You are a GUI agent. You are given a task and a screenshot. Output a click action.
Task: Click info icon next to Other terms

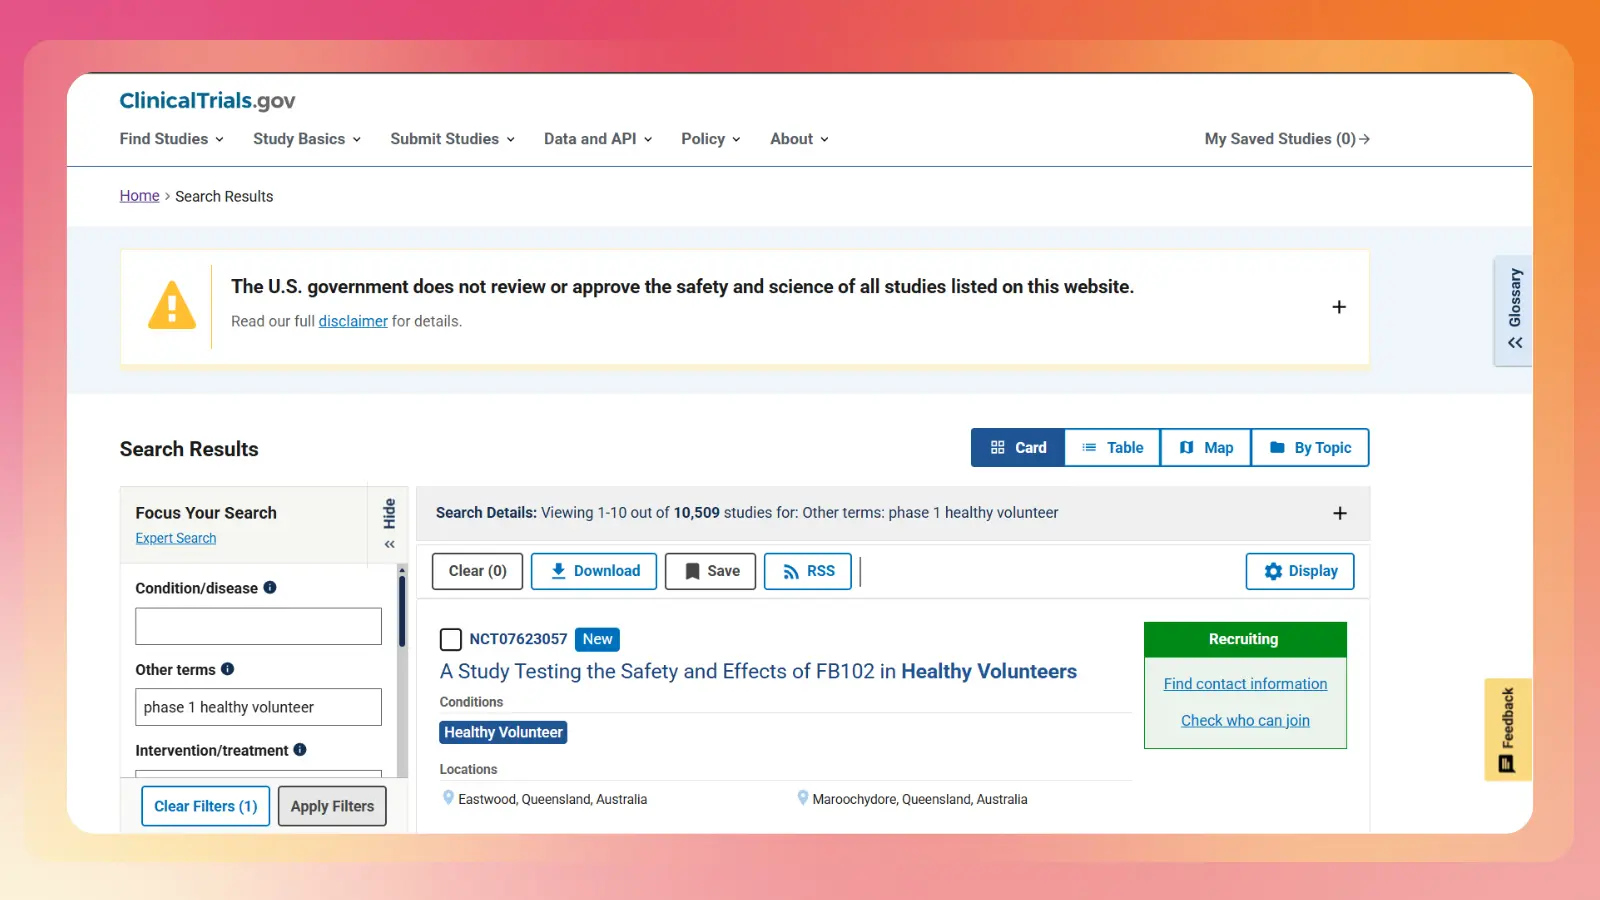coord(227,669)
